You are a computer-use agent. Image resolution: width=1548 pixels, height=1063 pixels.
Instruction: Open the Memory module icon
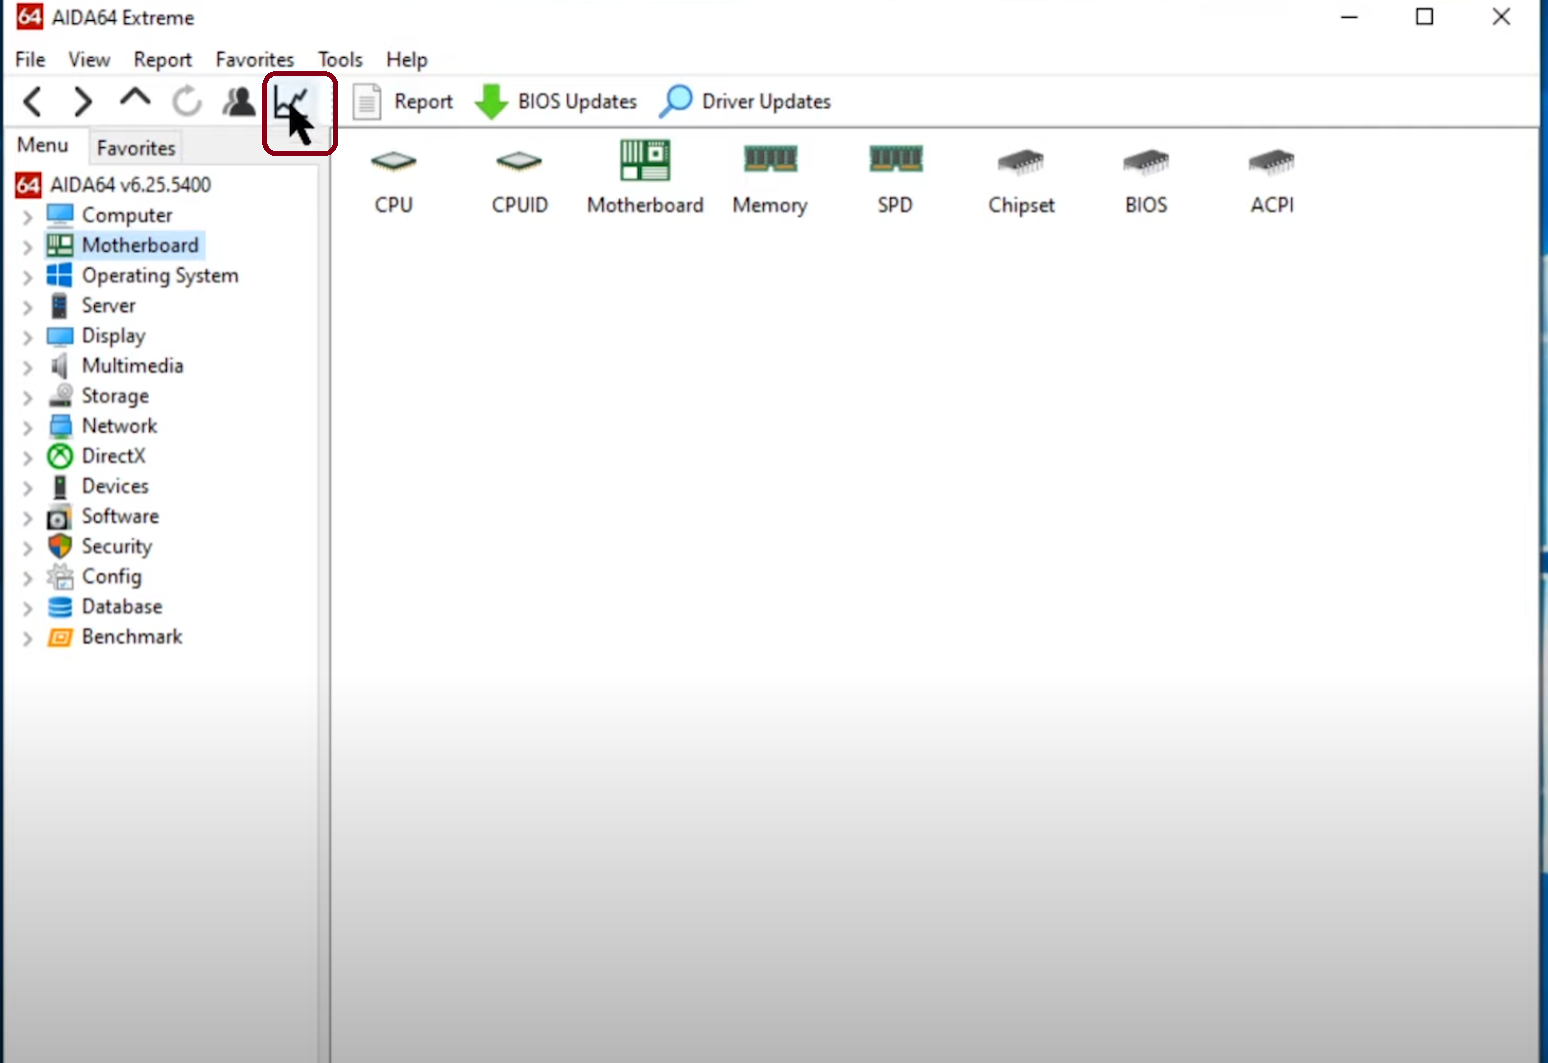point(770,159)
